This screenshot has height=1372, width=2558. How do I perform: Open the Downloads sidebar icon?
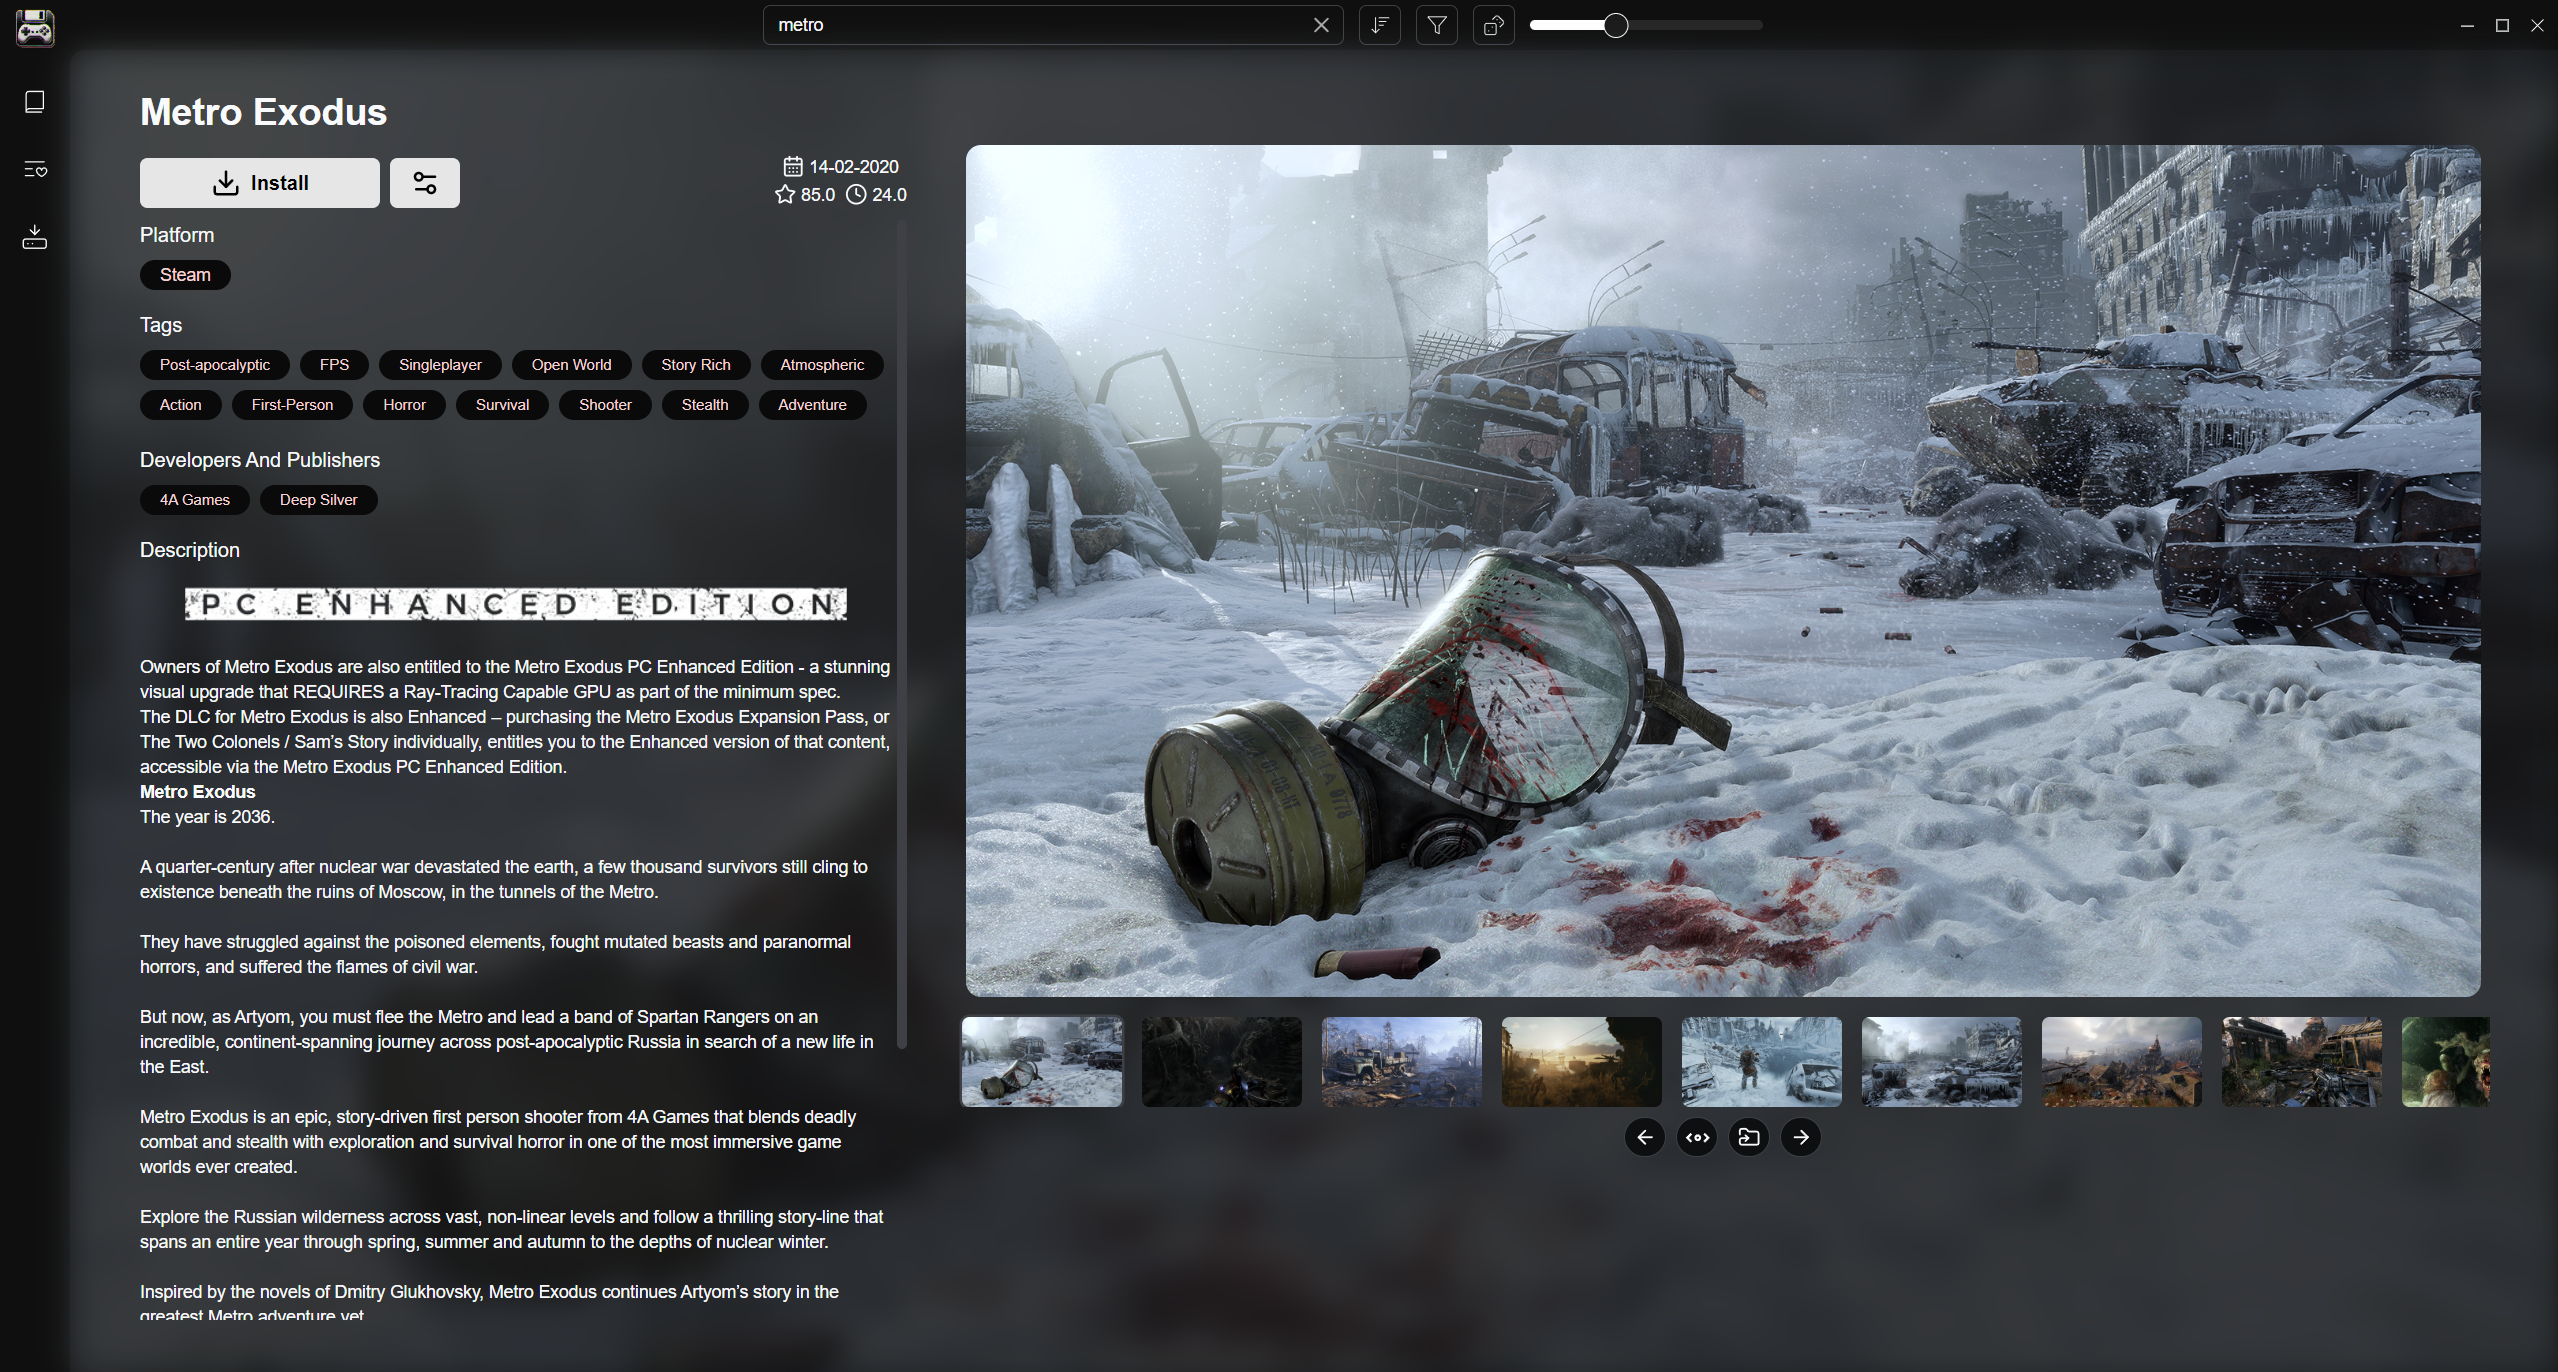[34, 237]
